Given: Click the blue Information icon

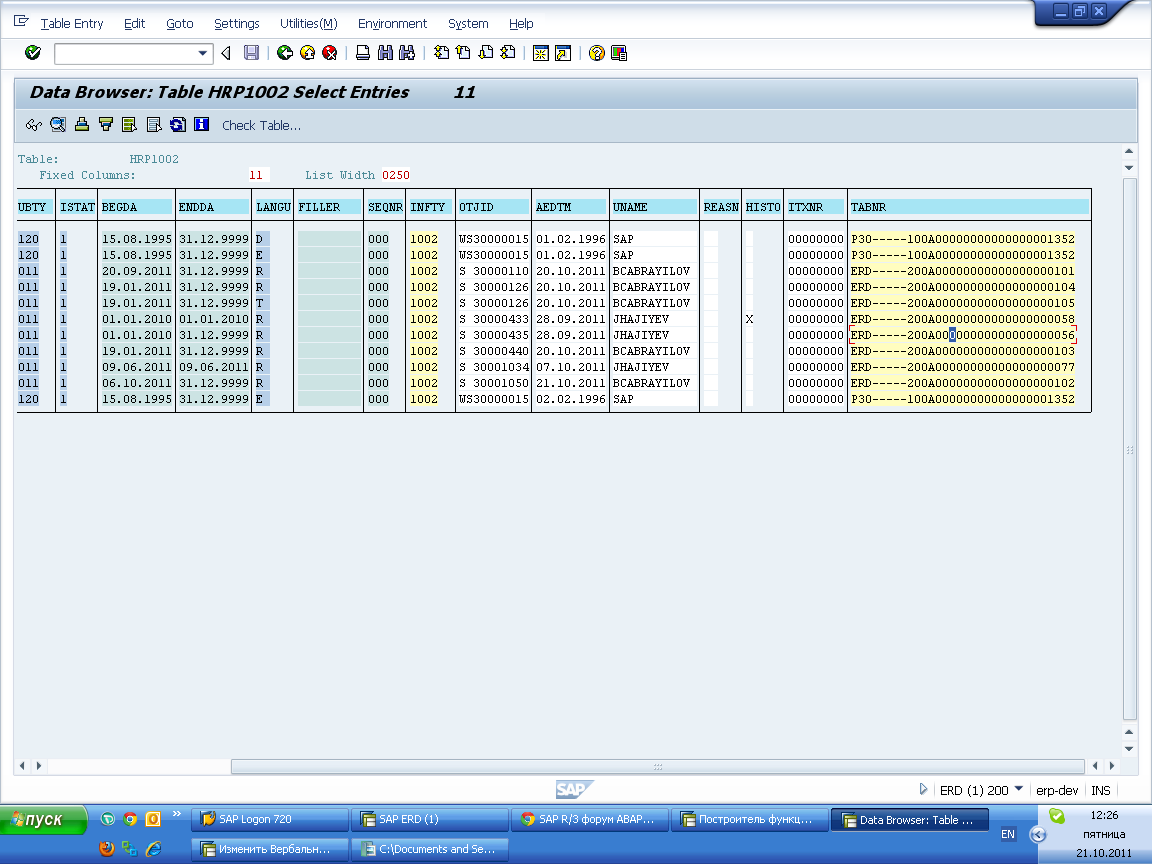Looking at the screenshot, I should coord(201,124).
